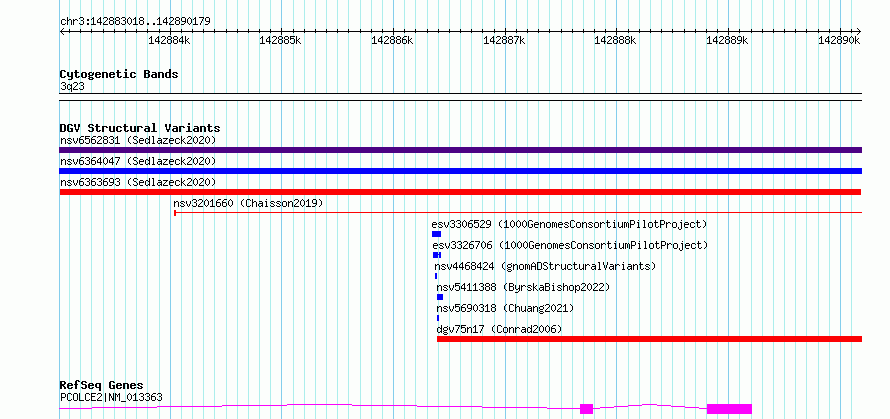Click ruler position 142885k
890x419 pixels.
click(x=280, y=40)
